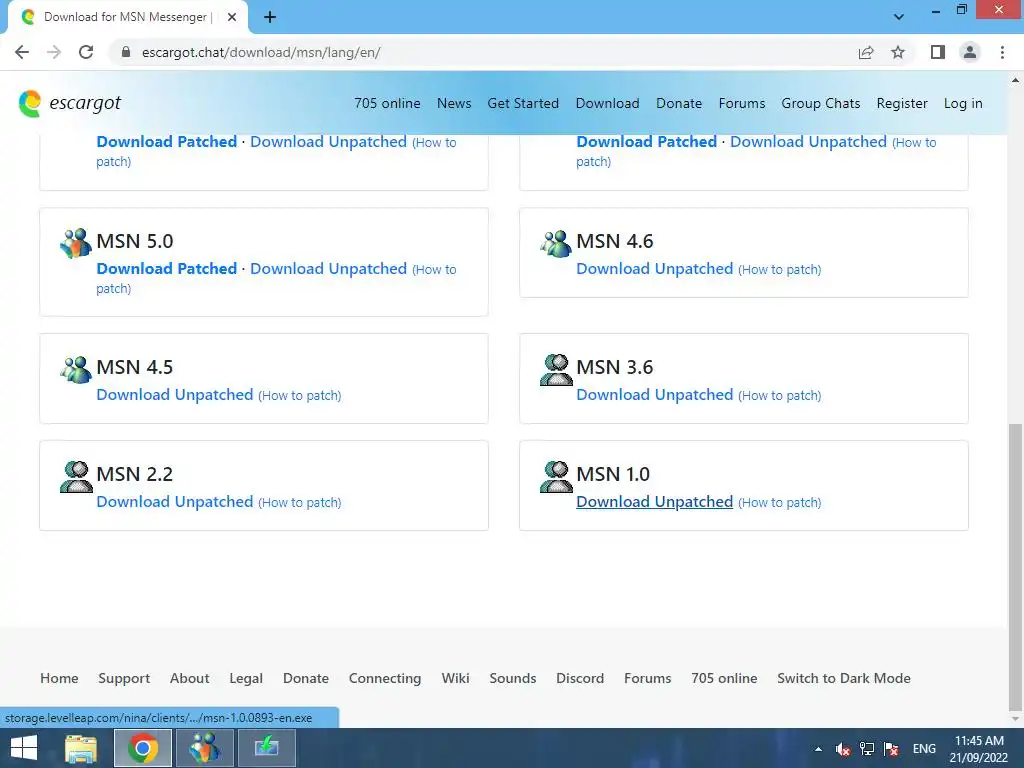Click action center flag tray icon
The height and width of the screenshot is (768, 1024).
891,749
